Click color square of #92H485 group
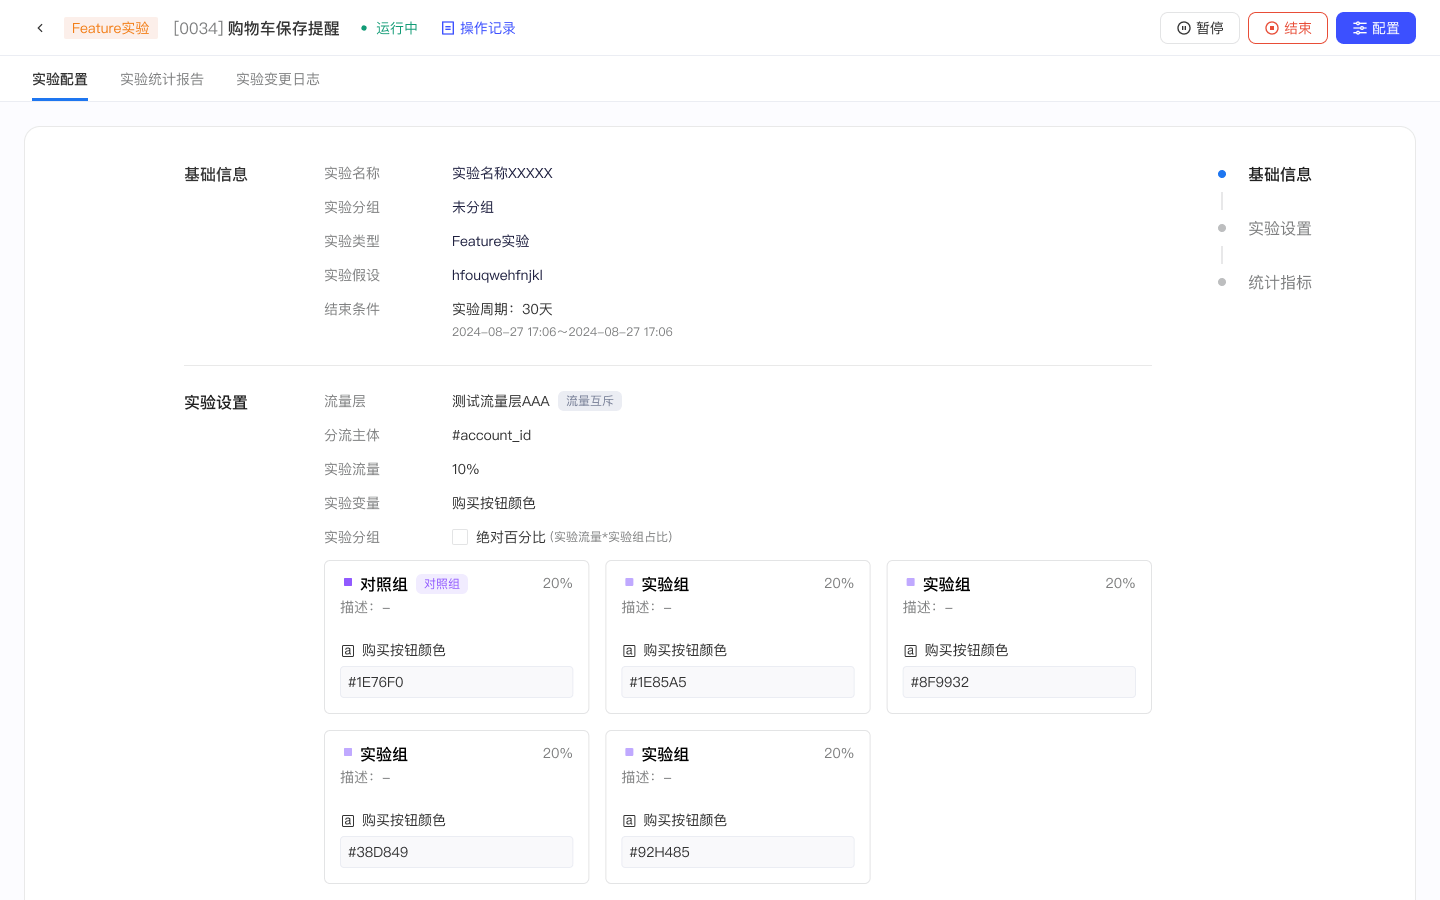This screenshot has width=1440, height=900. [x=629, y=752]
